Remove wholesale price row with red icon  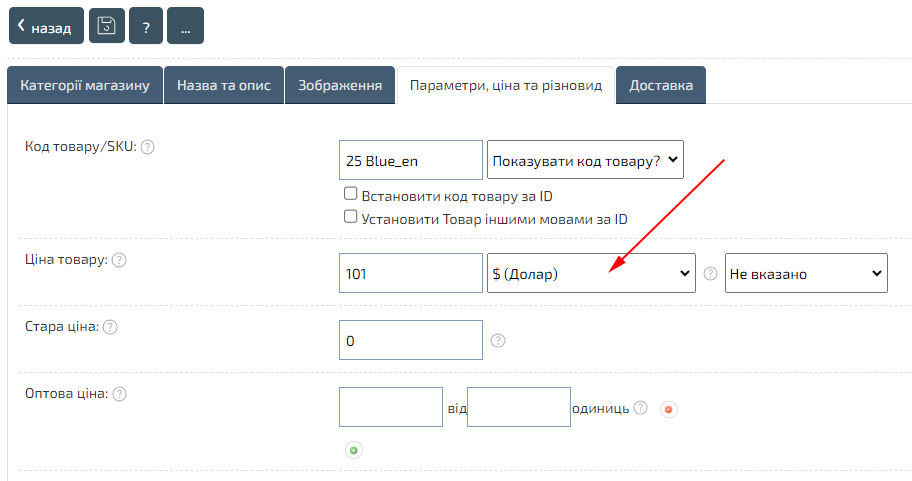click(x=668, y=409)
